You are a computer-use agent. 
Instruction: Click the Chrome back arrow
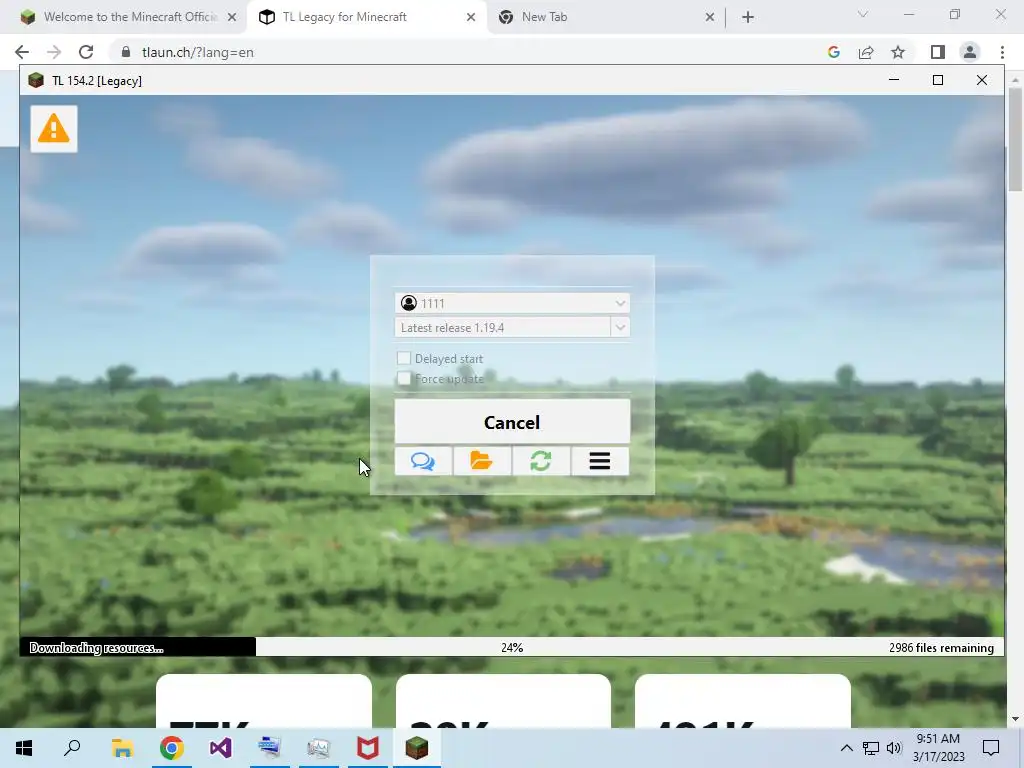tap(22, 52)
